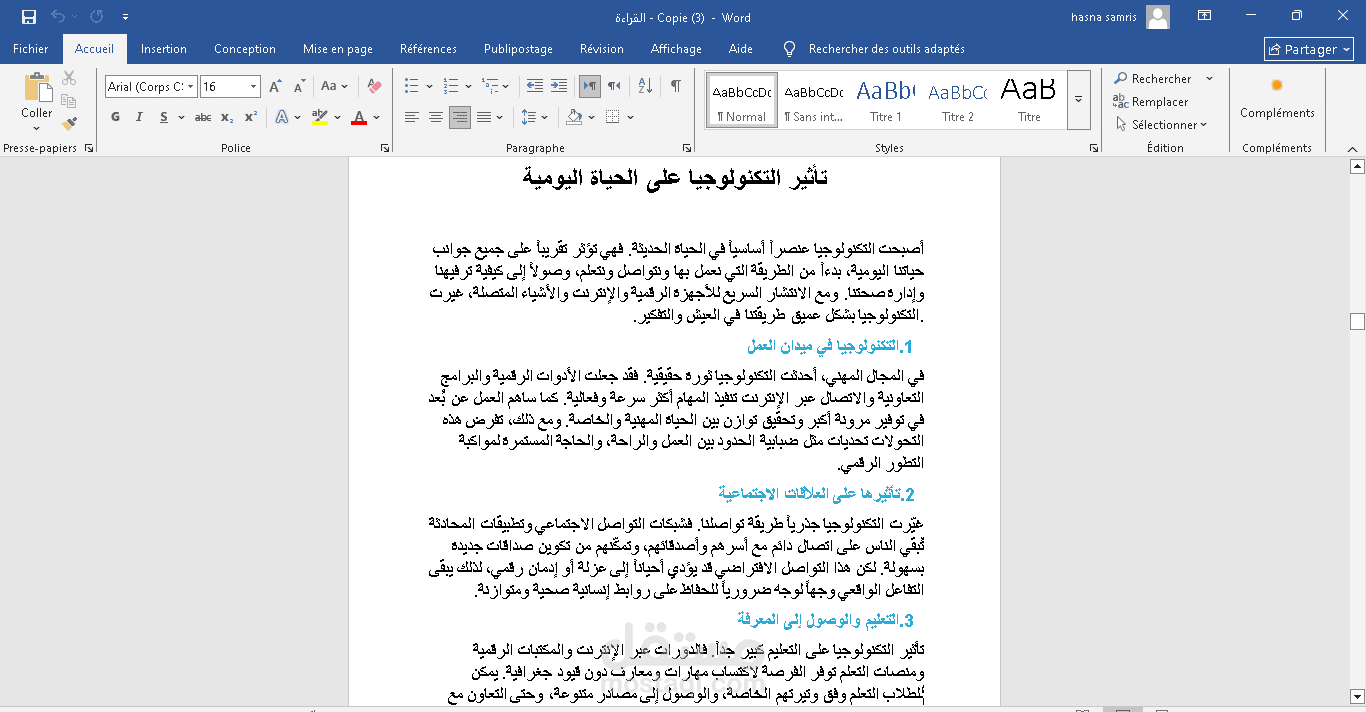1366x712 pixels.
Task: Apply bulleted list icon
Action: pyautogui.click(x=412, y=86)
